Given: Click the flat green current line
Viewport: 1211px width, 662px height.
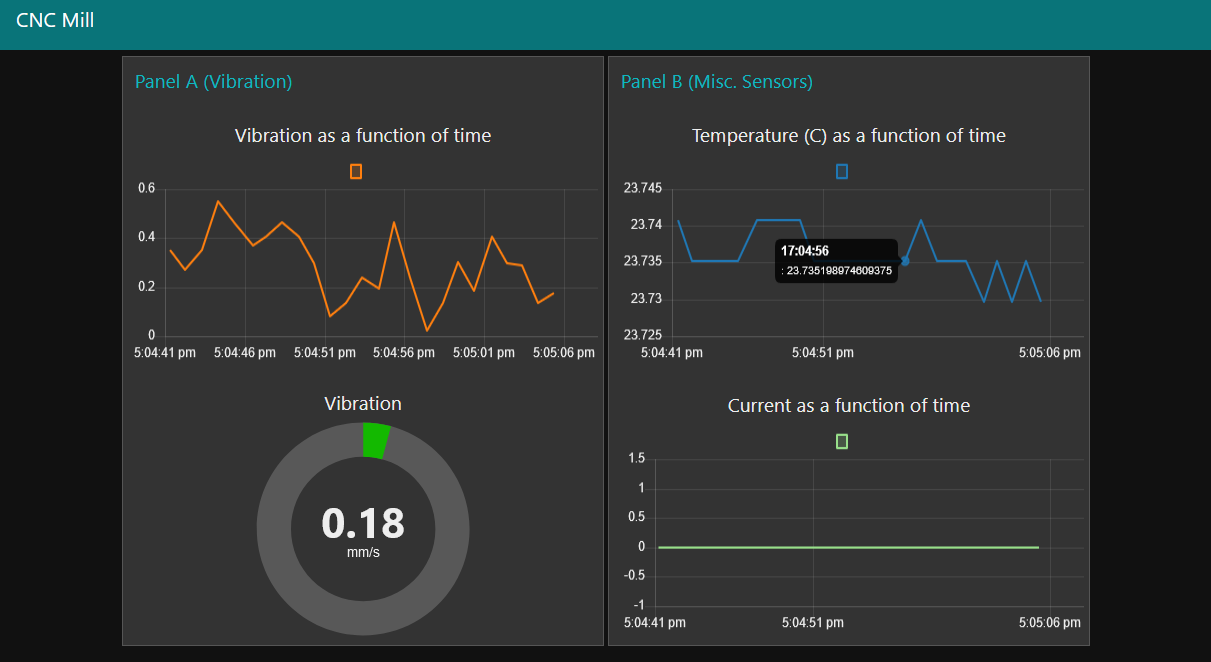Looking at the screenshot, I should (x=848, y=547).
